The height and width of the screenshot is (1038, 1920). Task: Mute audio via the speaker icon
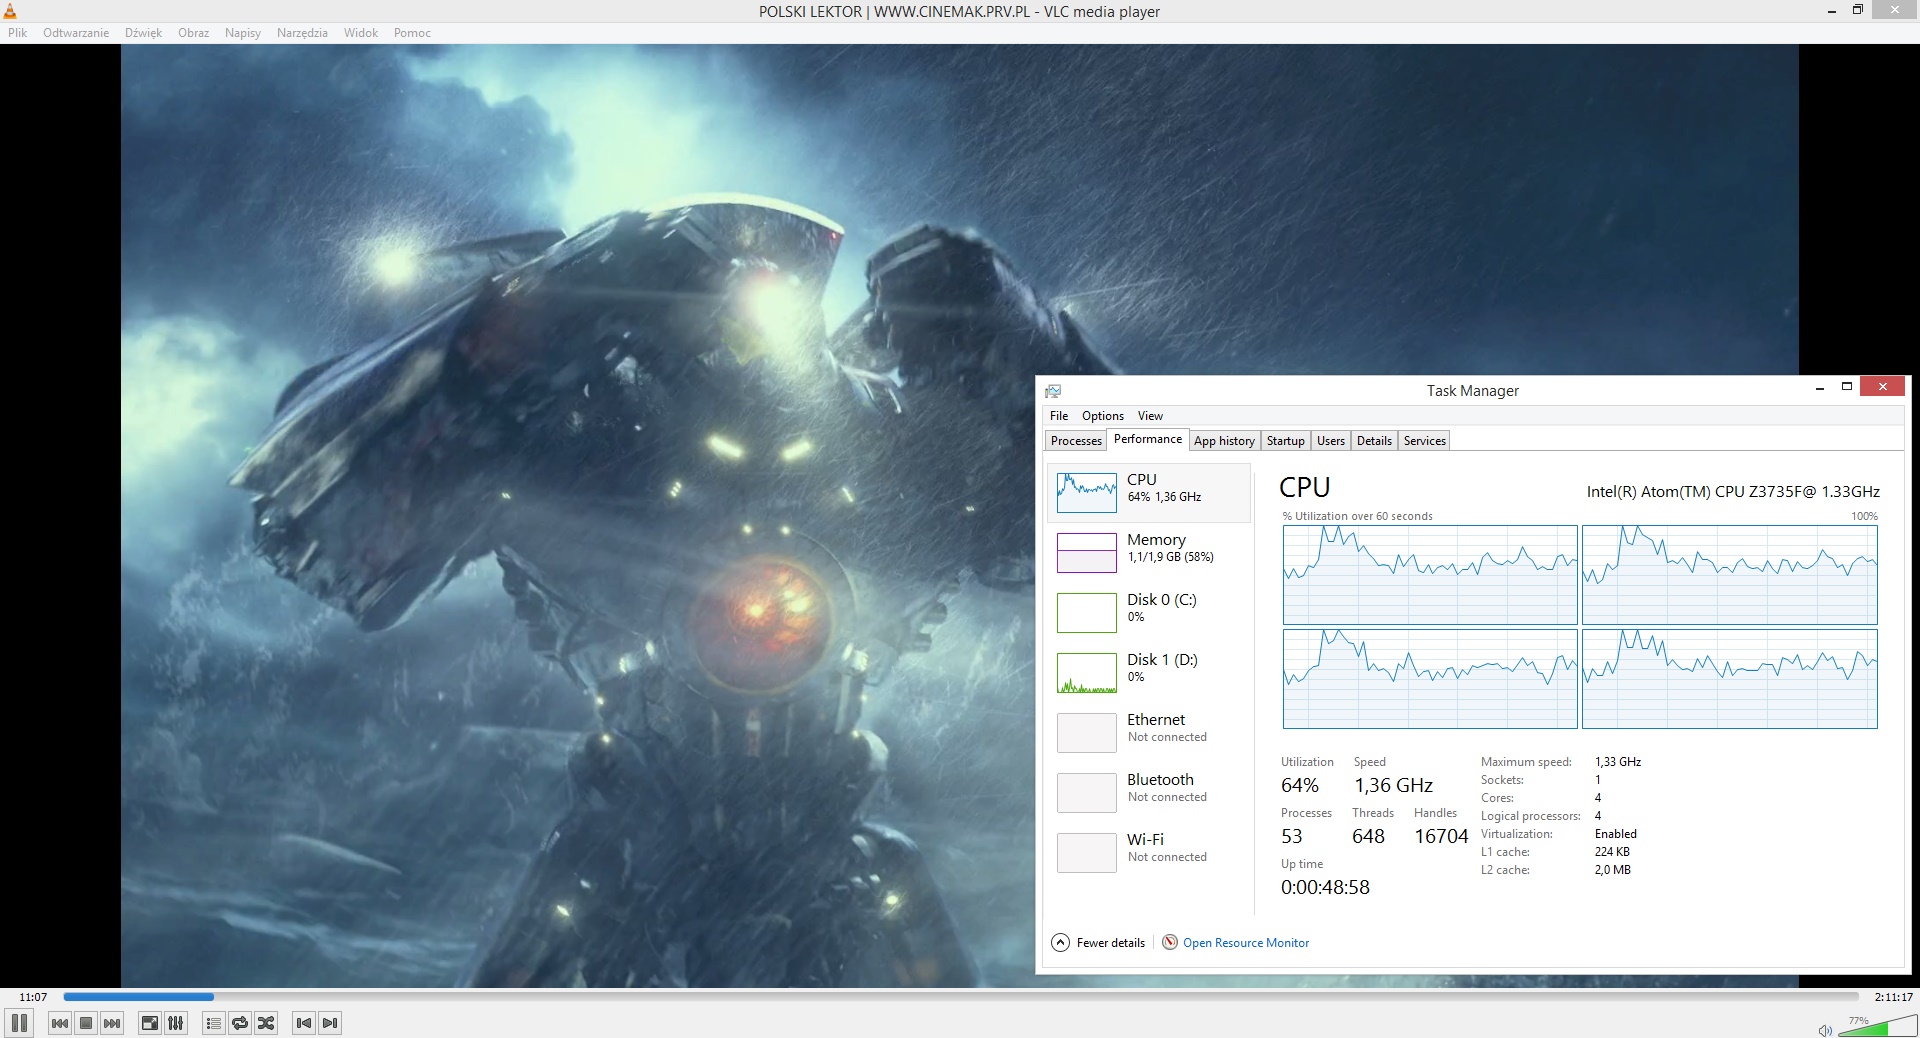pos(1825,1030)
